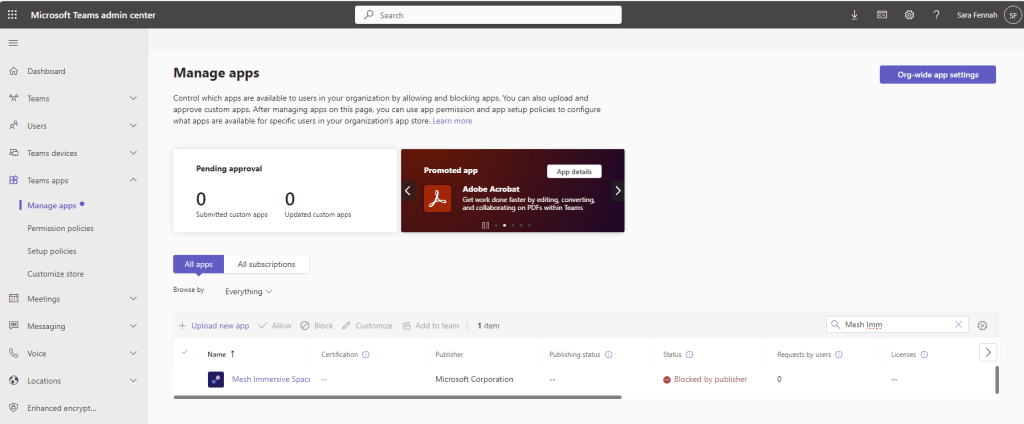This screenshot has width=1024, height=424.
Task: Expand the Meetings navigation section
Action: coord(133,298)
